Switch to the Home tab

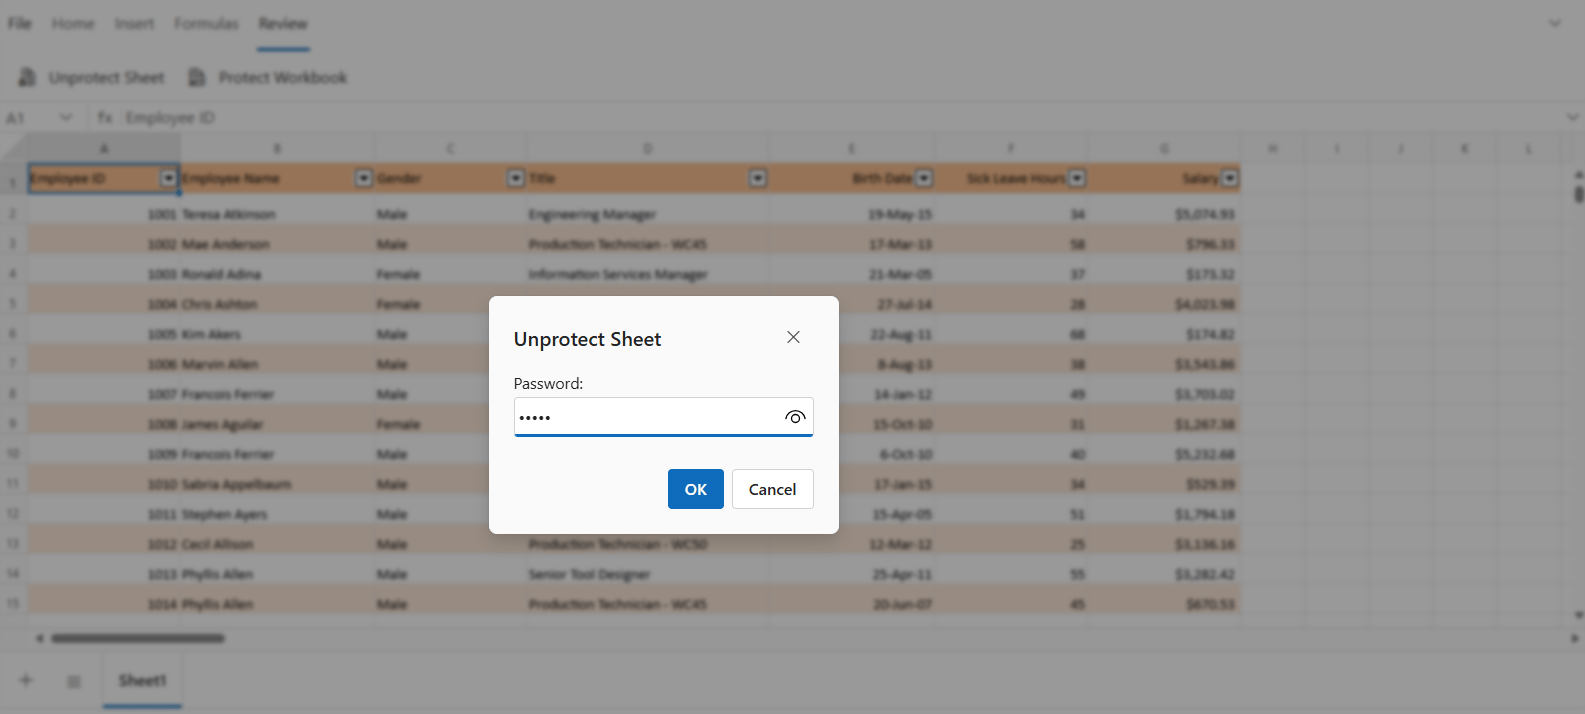coord(73,23)
